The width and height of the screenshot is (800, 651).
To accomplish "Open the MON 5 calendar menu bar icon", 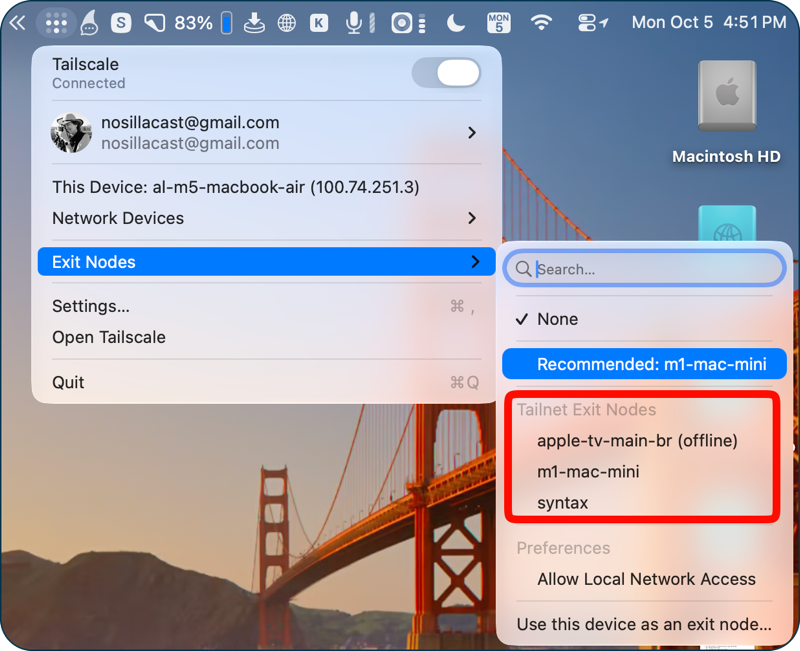I will tap(498, 23).
